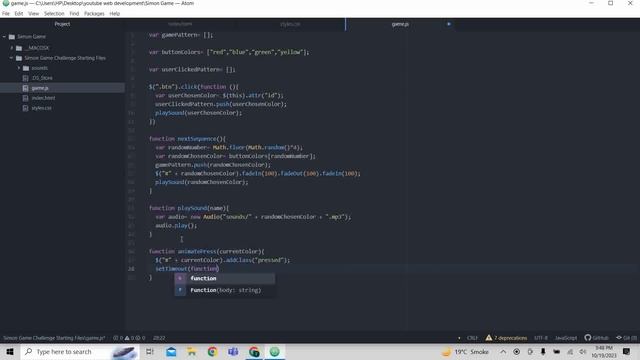Screen dimensions: 640x360
Task: Open the Mail app on taskbar
Action: click(x=171, y=351)
